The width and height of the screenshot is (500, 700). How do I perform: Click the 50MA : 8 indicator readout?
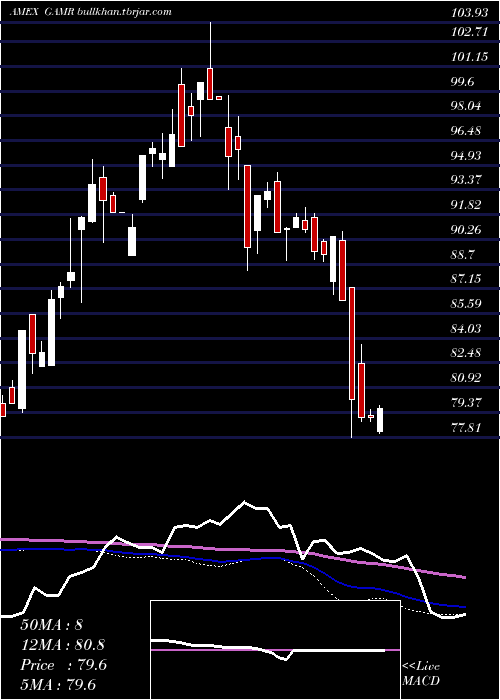coord(51,625)
